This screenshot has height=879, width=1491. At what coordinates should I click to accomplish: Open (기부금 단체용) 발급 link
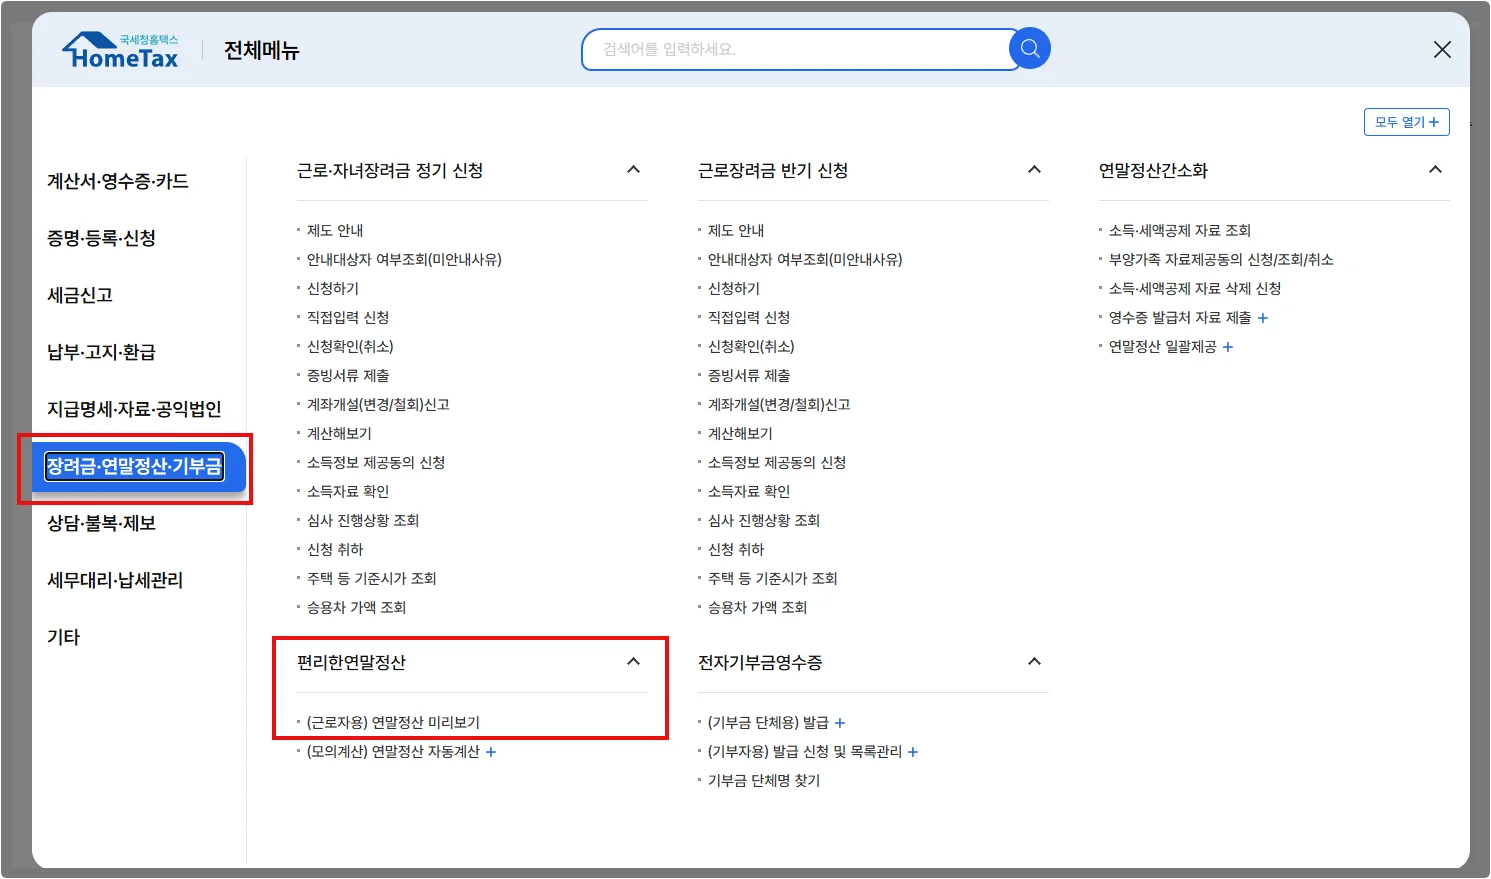[x=768, y=723]
